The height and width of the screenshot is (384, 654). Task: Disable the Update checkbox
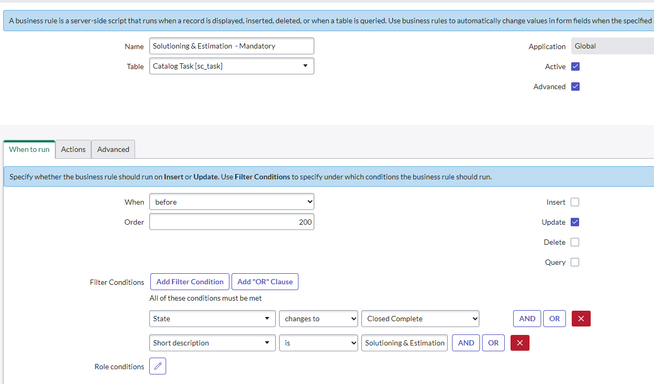click(x=575, y=222)
